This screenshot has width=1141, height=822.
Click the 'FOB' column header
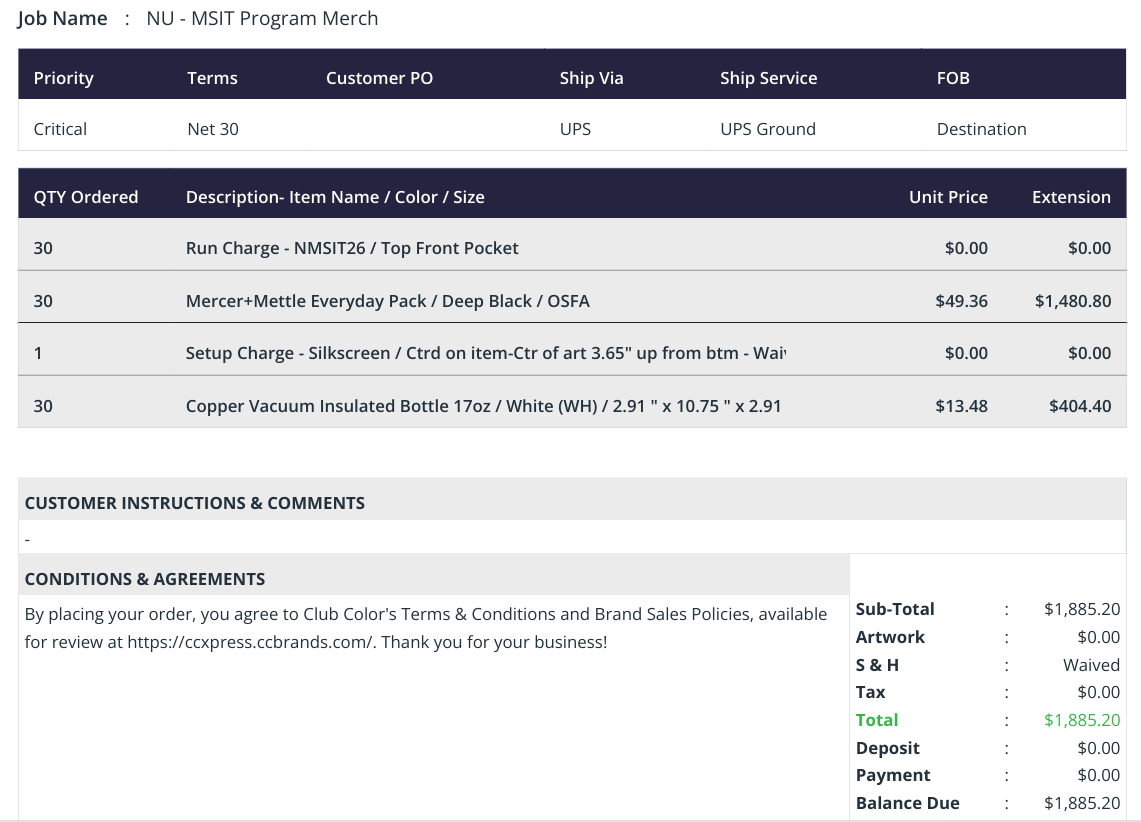(953, 78)
